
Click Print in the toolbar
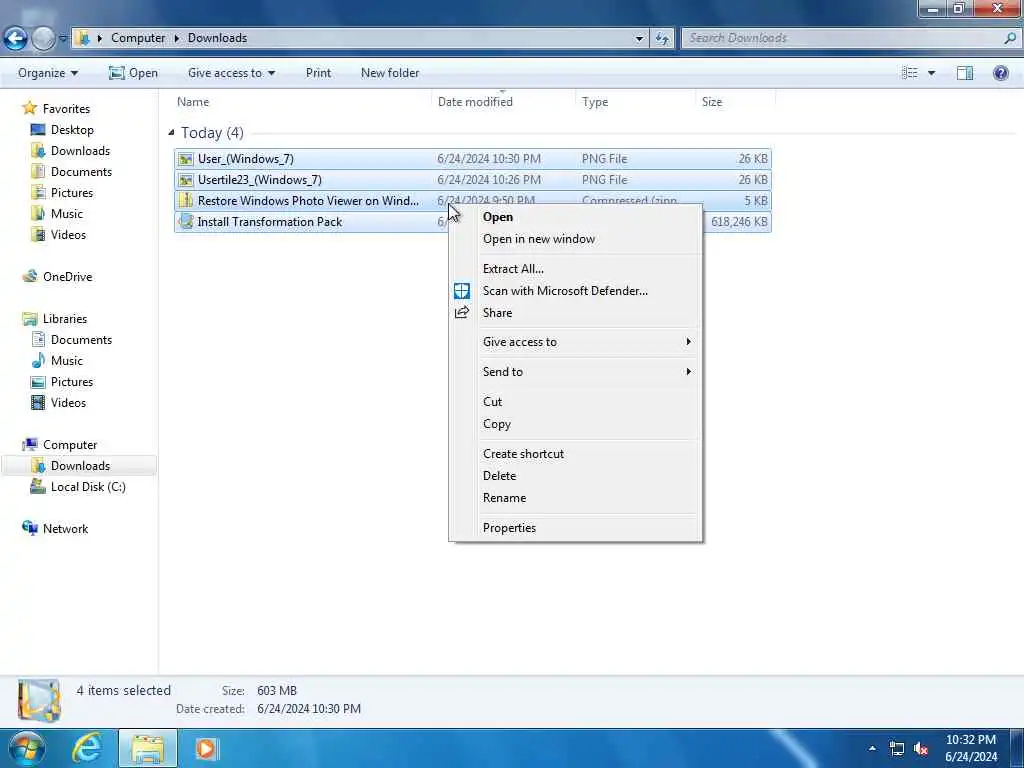318,73
